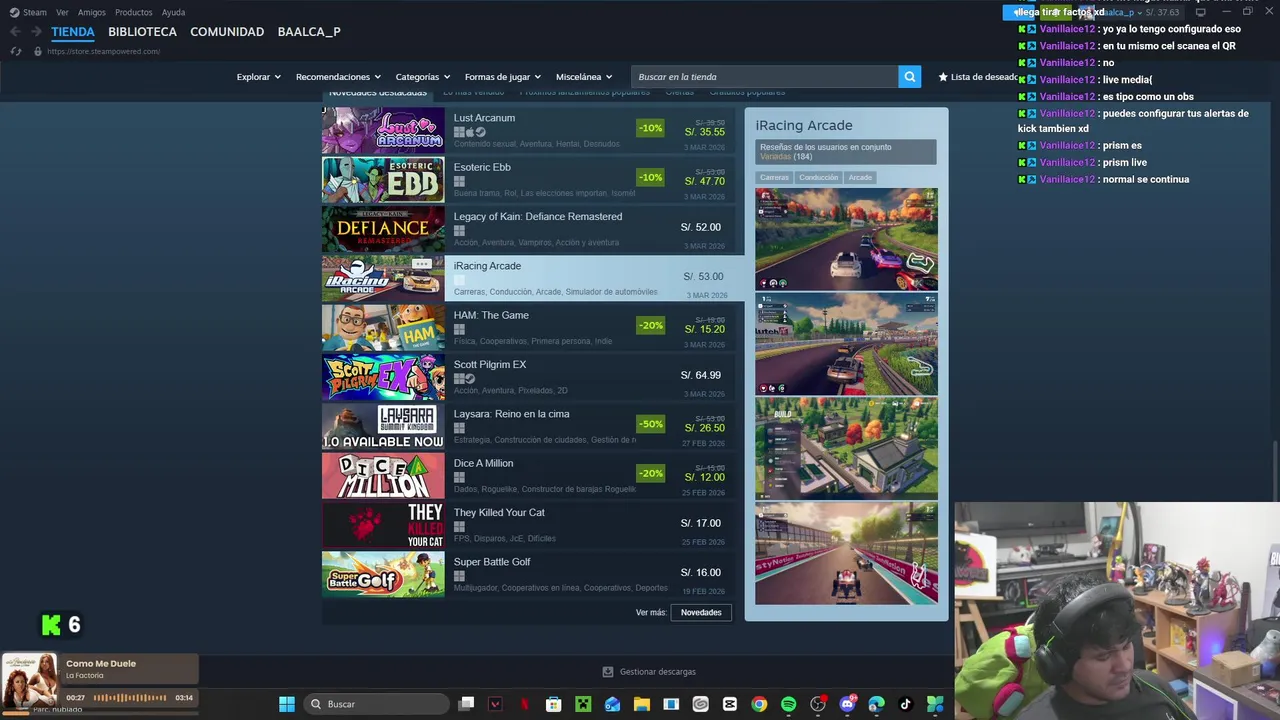The image size is (1280, 720).
Task: Click the Windows taskbar Buscar search box
Action: pyautogui.click(x=375, y=704)
